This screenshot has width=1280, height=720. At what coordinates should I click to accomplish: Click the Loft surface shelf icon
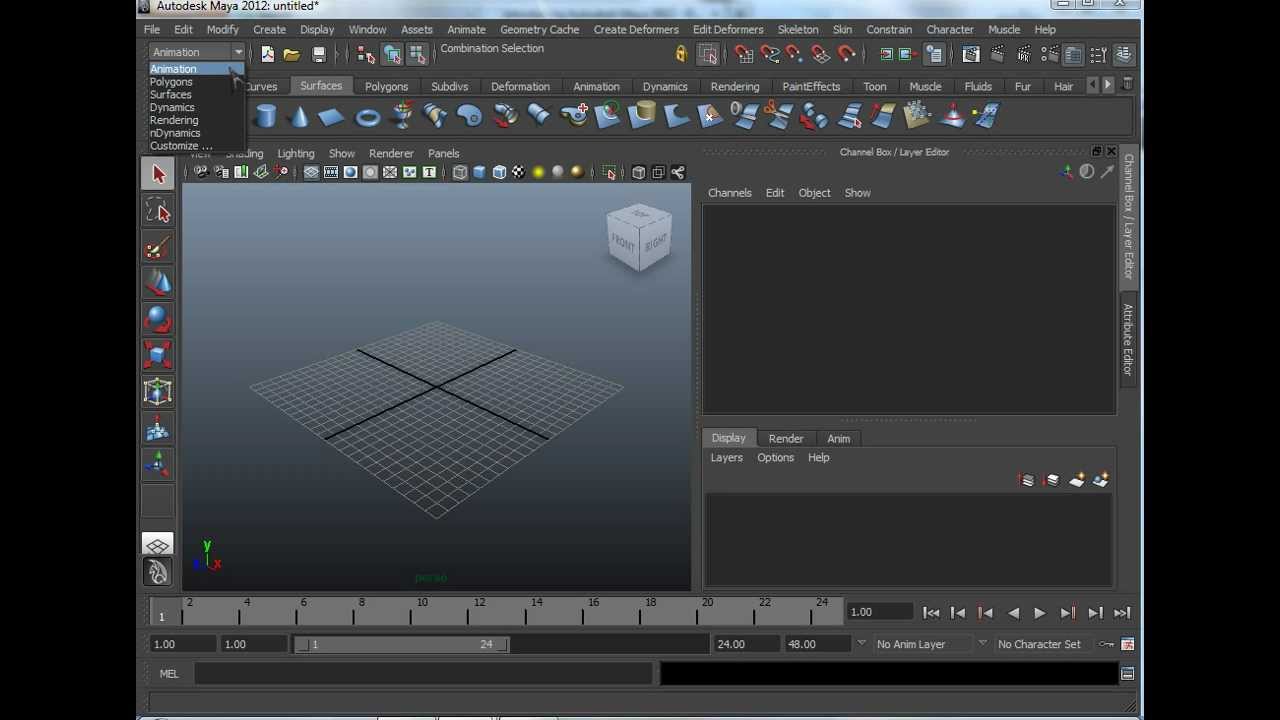436,117
